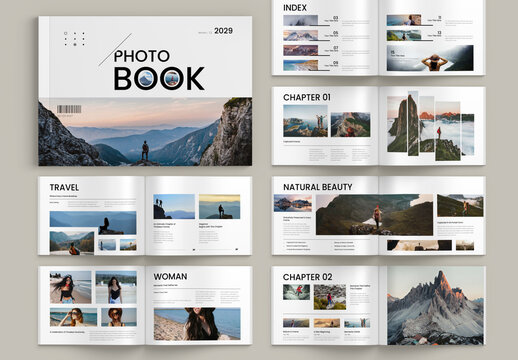Select the barcode on the cover photo

pos(69,109)
